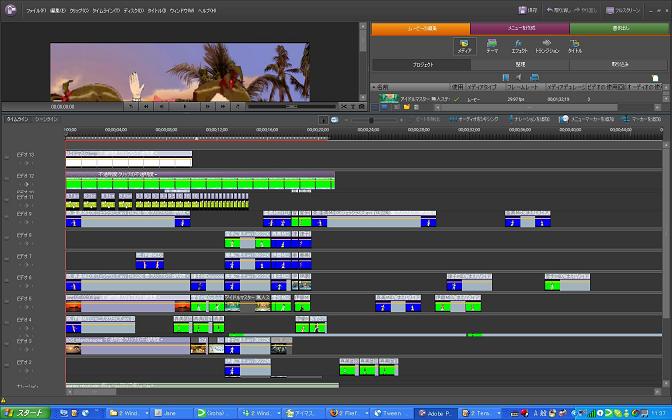Open the トランジション (Transitions) panel icon
The height and width of the screenshot is (420, 672).
(547, 44)
